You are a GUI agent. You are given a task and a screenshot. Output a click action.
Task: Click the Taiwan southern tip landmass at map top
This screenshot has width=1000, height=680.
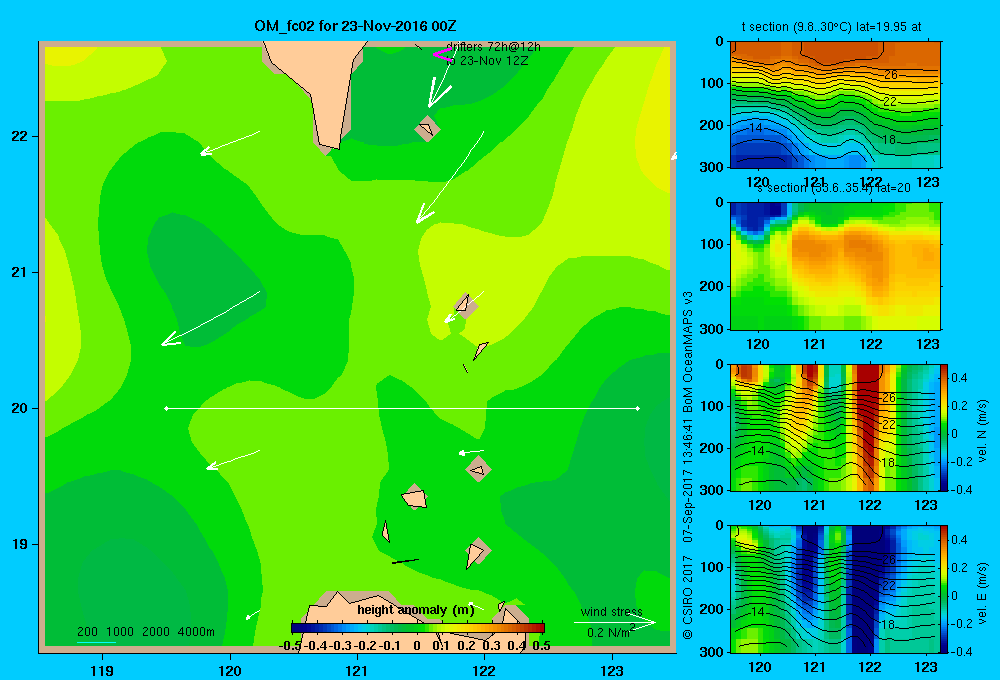(x=319, y=89)
